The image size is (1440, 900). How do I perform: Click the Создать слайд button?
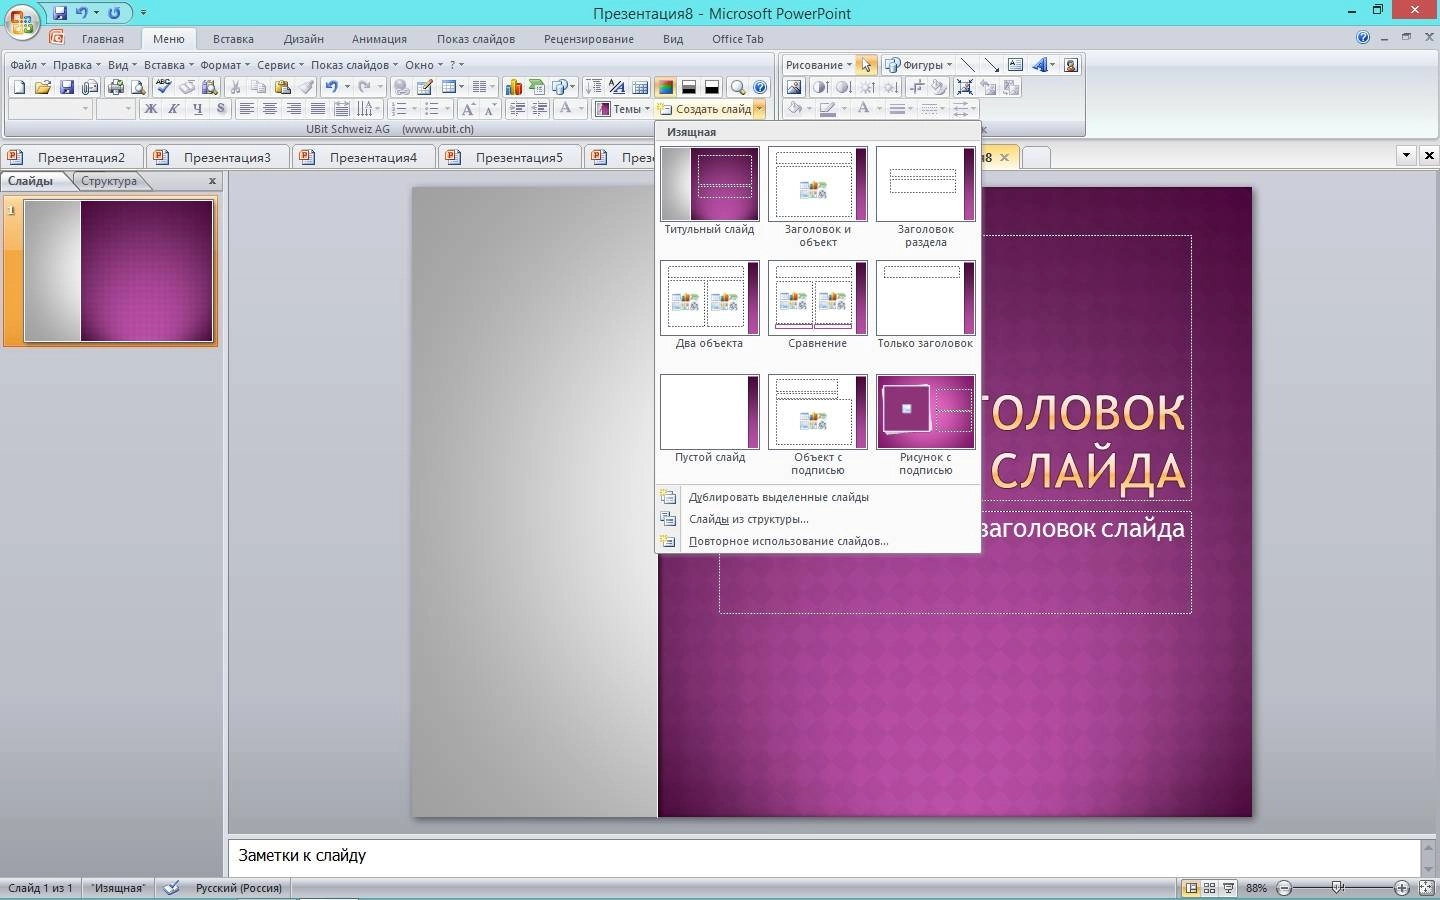705,109
